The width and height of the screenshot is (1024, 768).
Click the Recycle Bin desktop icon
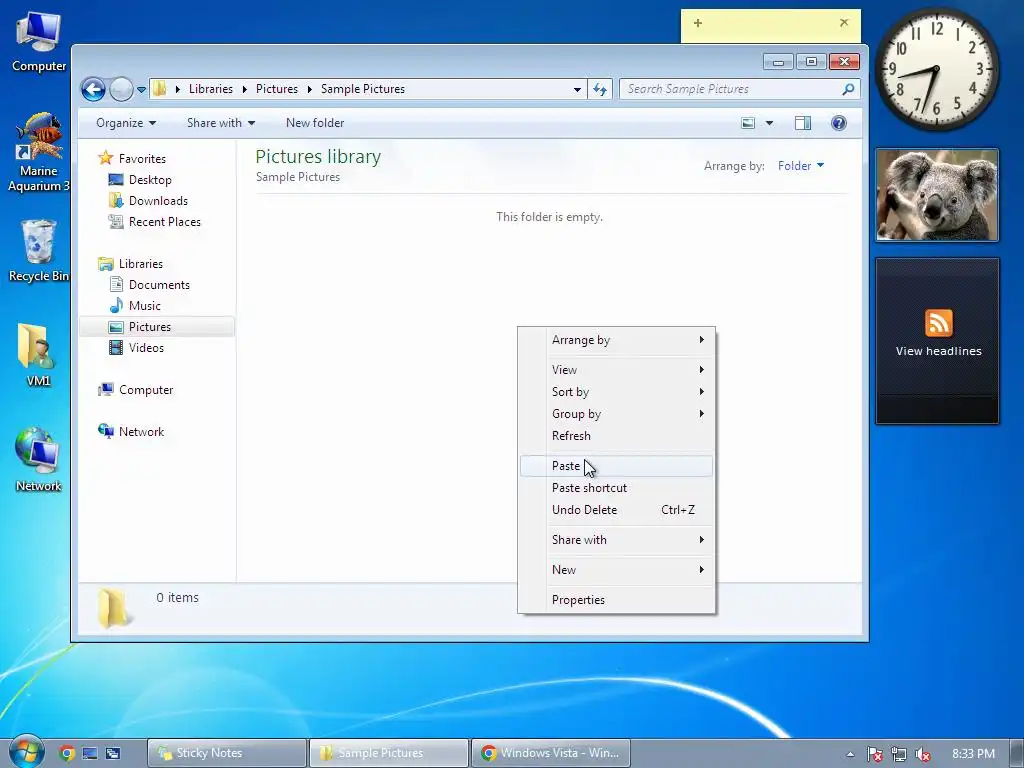(x=39, y=251)
